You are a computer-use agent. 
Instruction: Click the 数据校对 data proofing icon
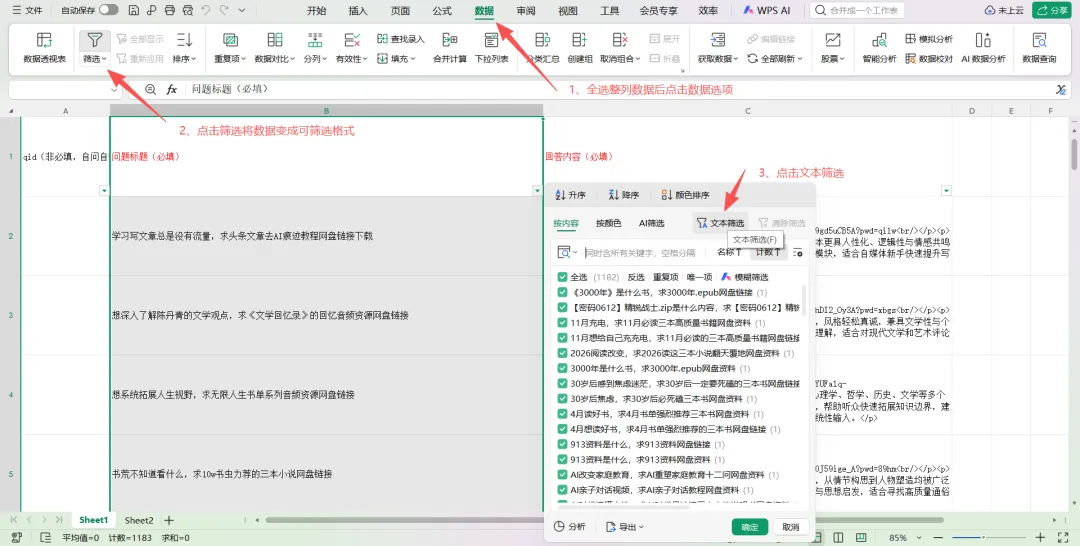pos(911,59)
